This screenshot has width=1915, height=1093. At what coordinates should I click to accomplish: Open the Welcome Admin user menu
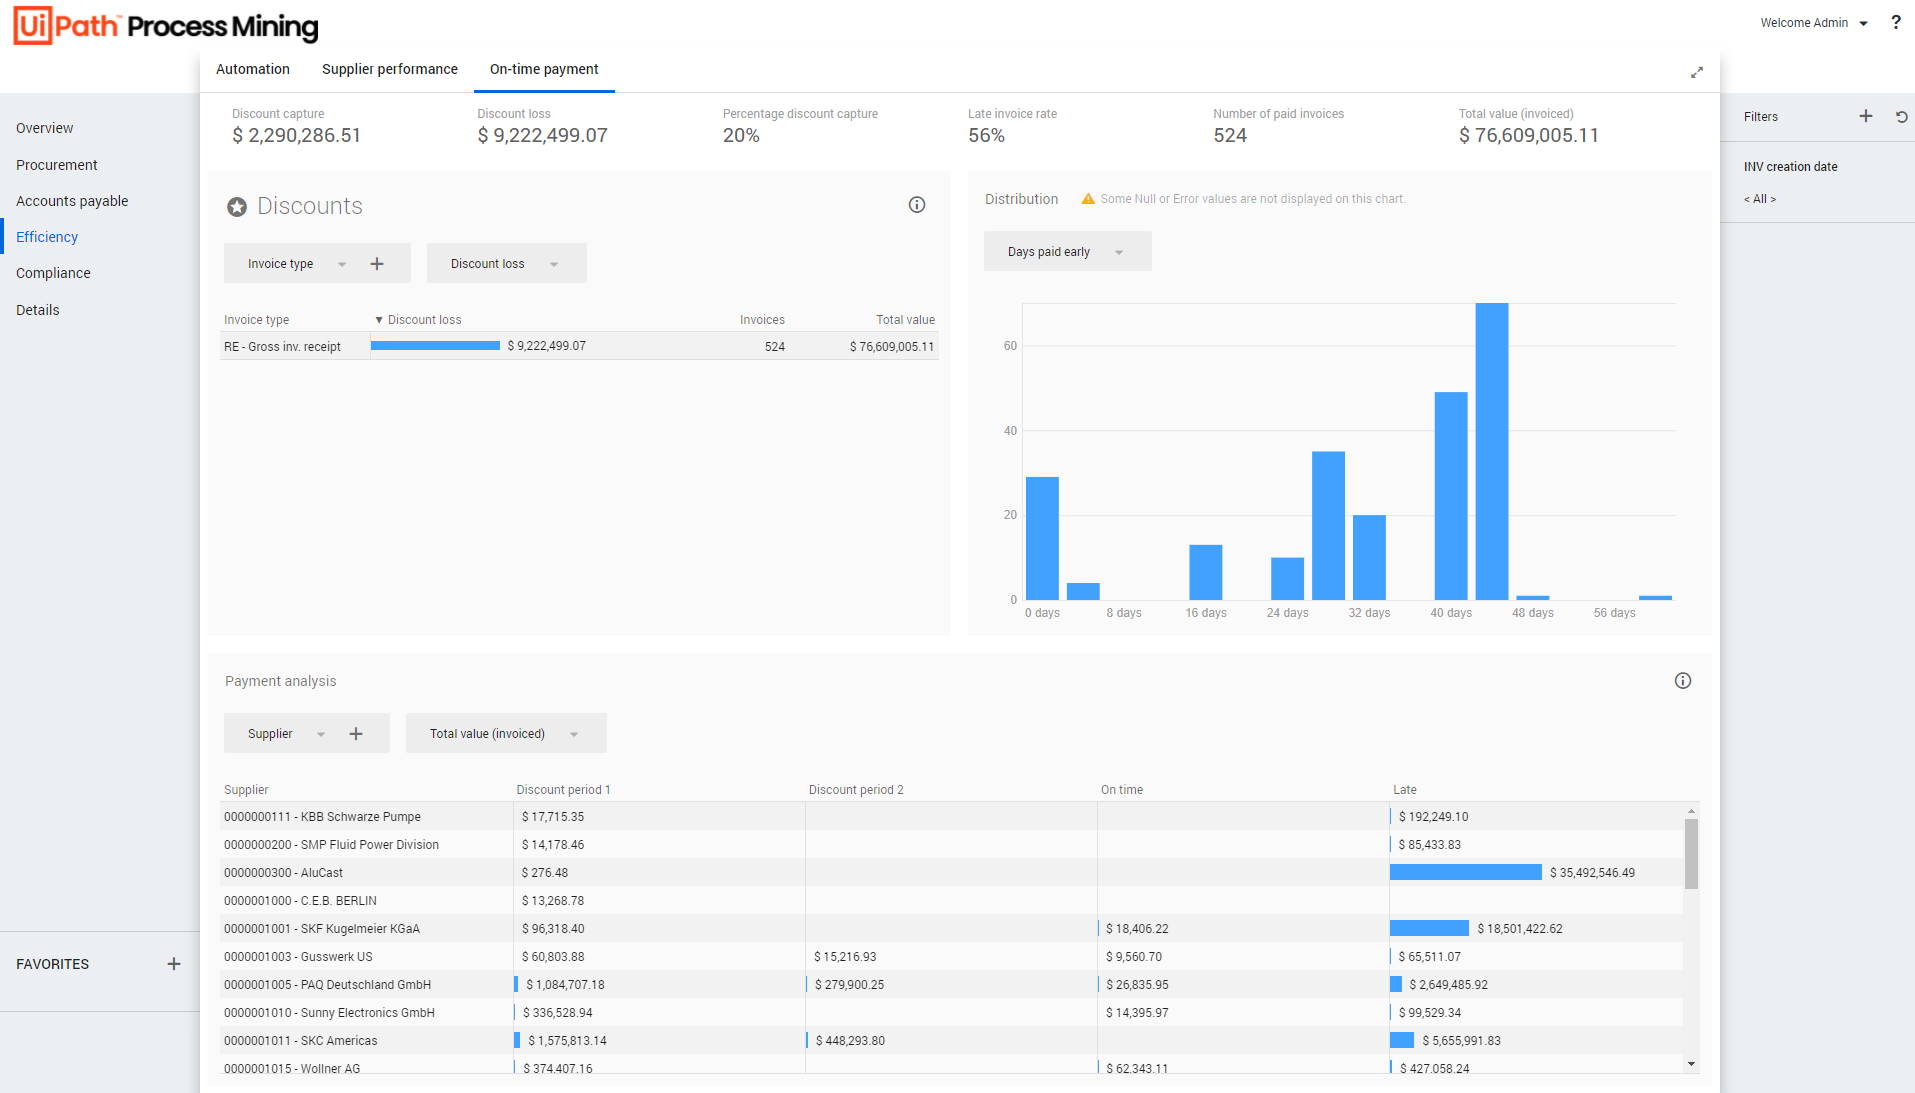1813,23
